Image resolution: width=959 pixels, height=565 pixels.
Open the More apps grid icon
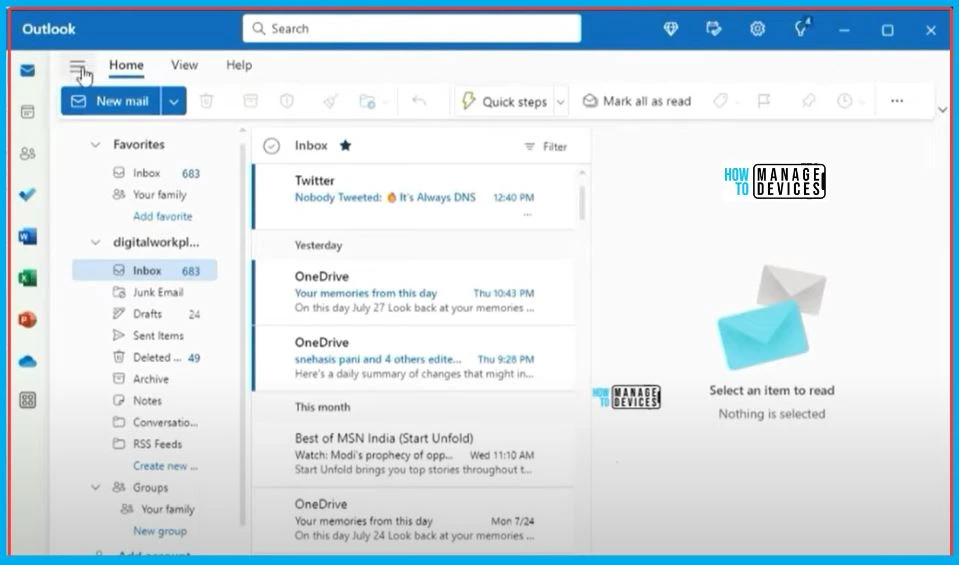pos(28,401)
